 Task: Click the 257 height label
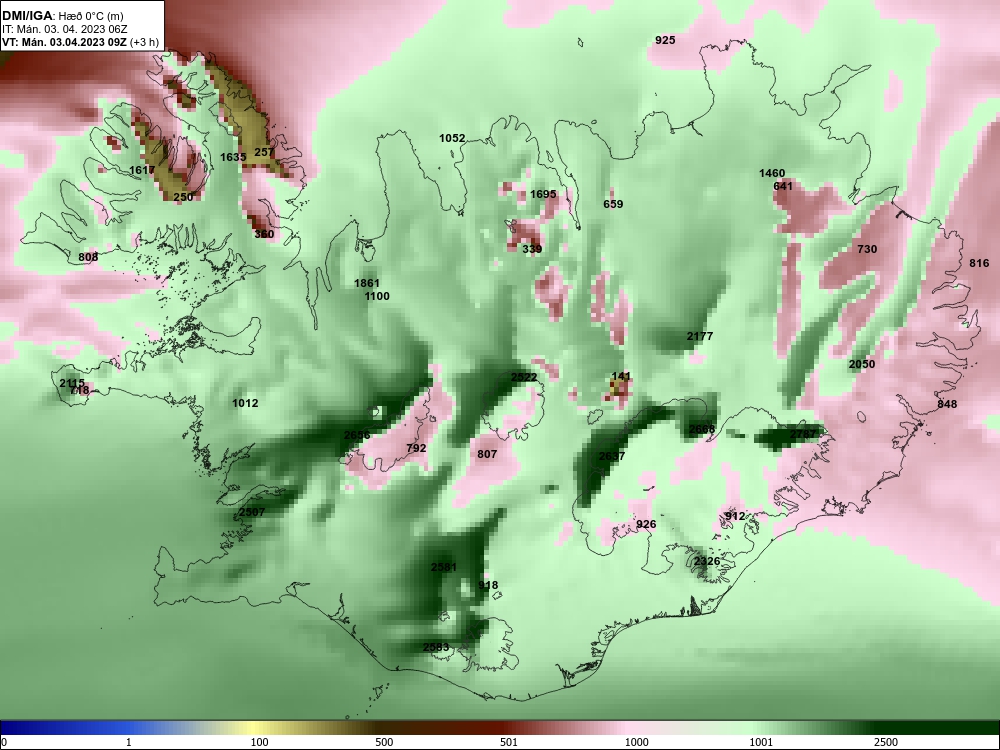(264, 152)
